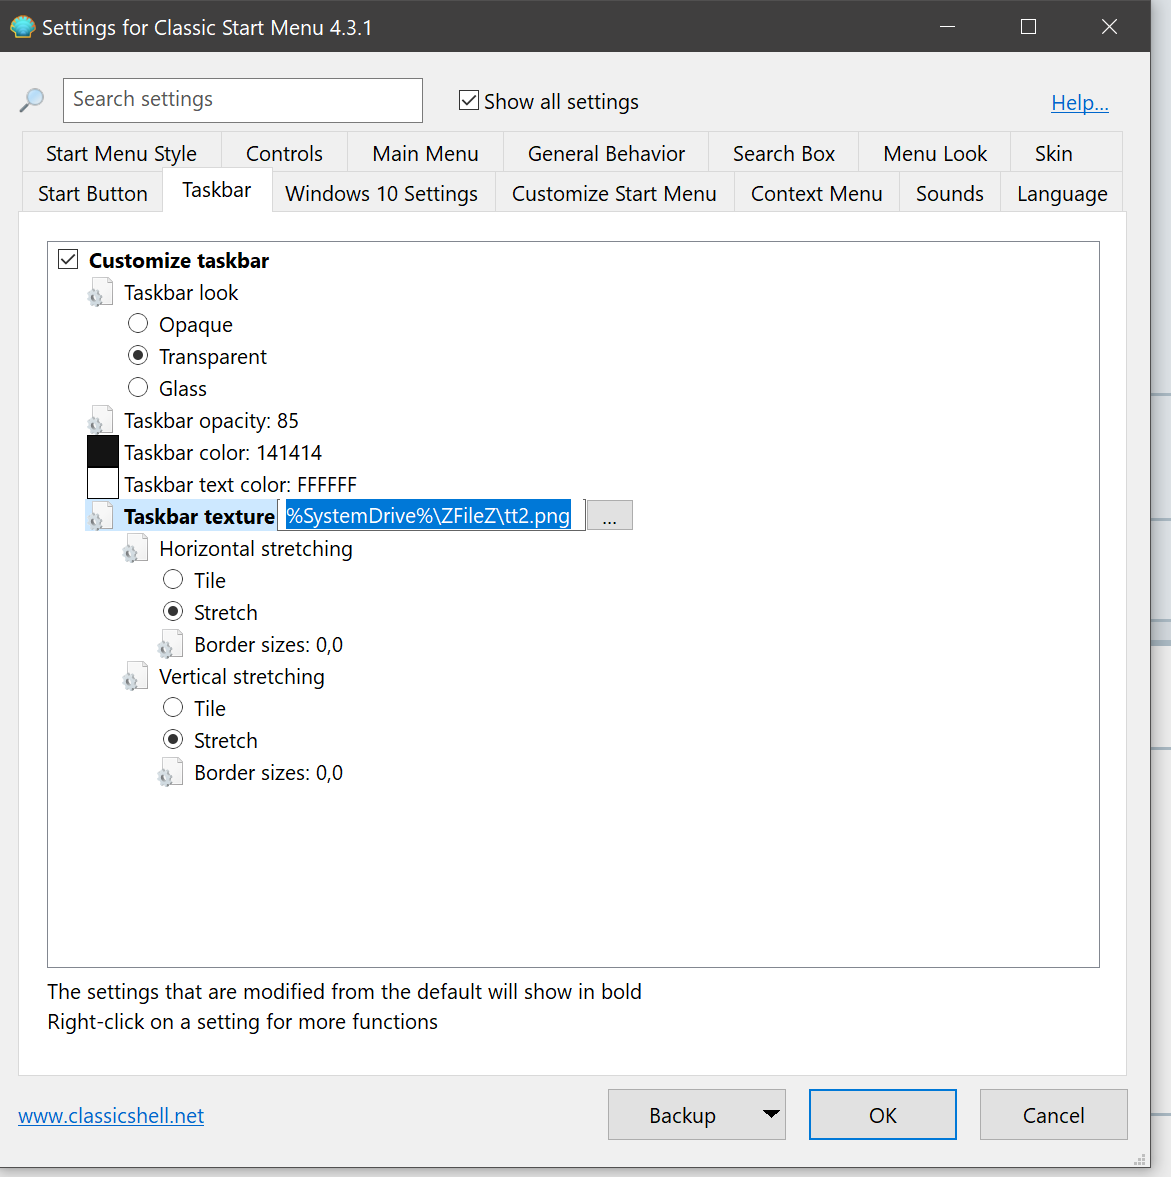This screenshot has width=1171, height=1177.
Task: Click the black Taskbar color swatch
Action: [103, 452]
